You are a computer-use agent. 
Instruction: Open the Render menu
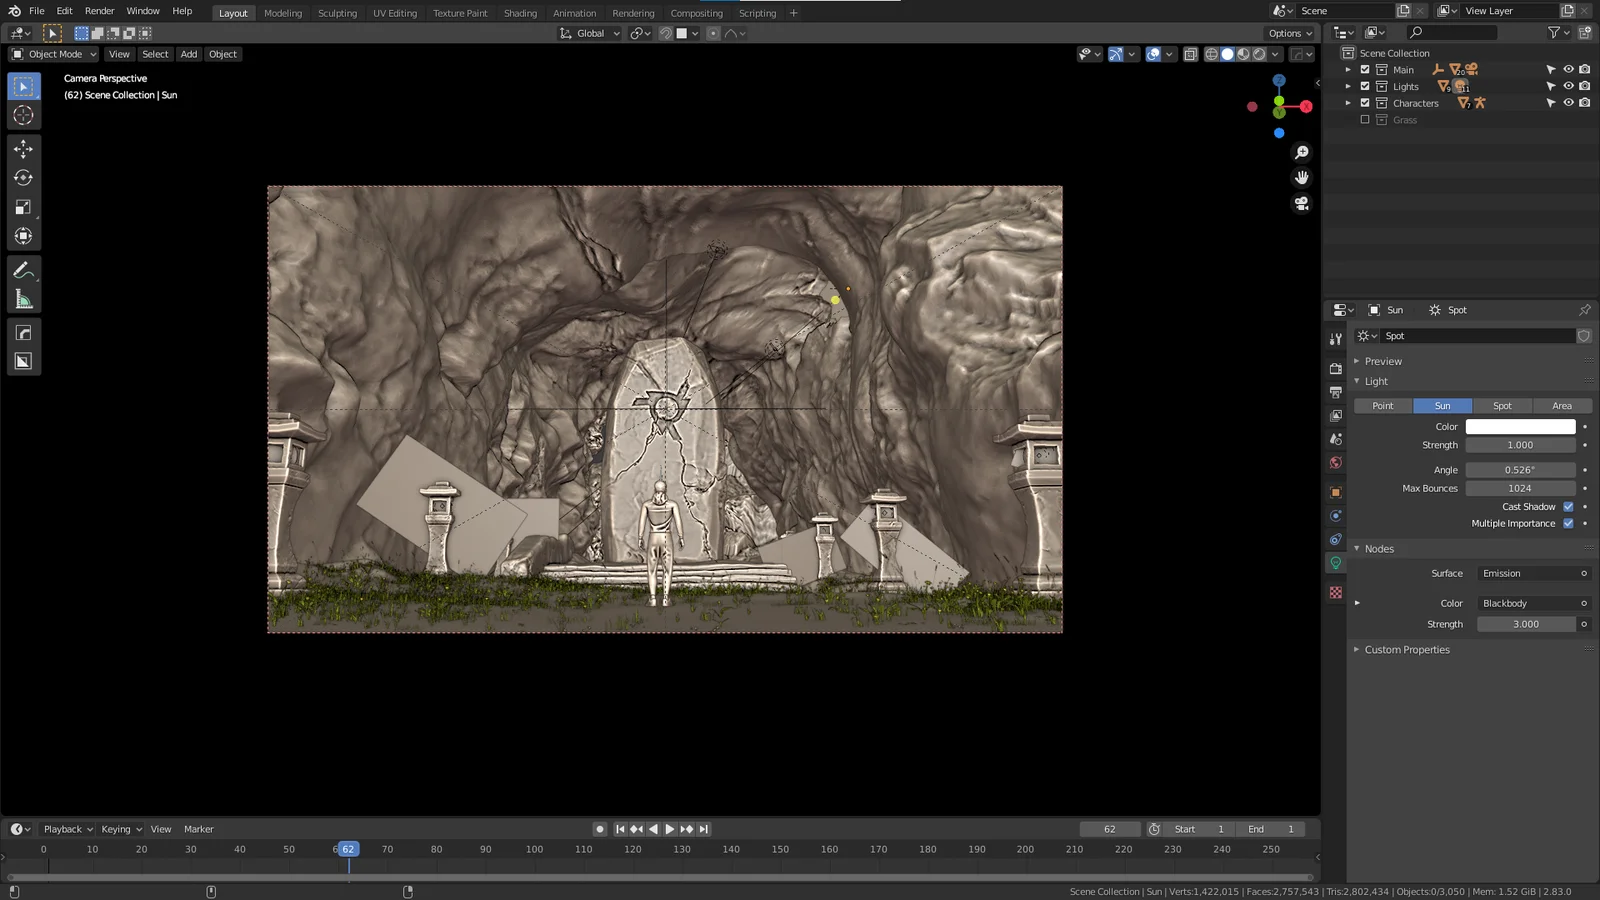click(99, 10)
